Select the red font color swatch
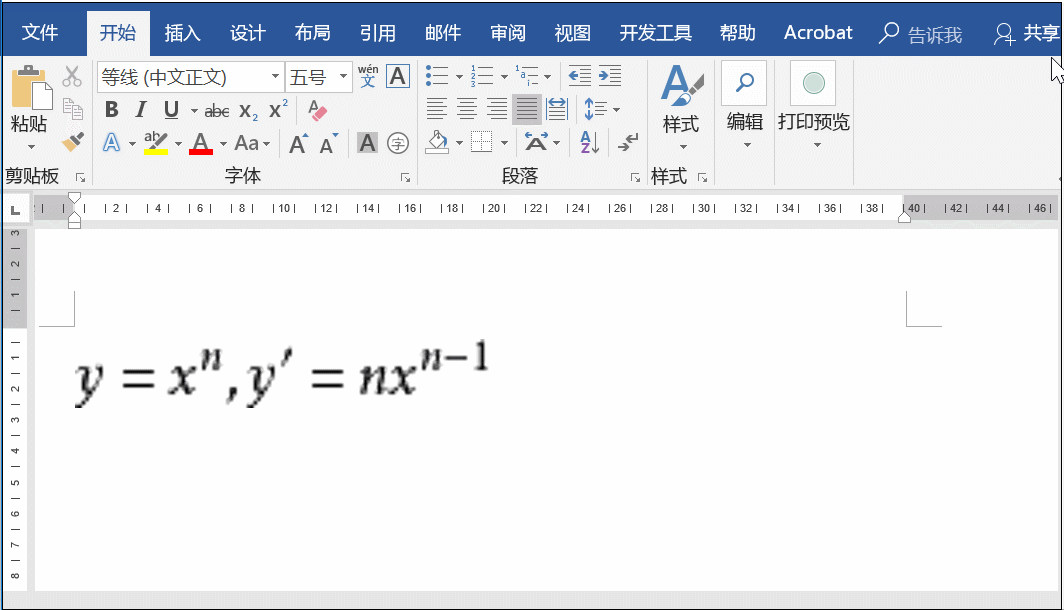Viewport: 1064px width, 610px height. click(200, 143)
